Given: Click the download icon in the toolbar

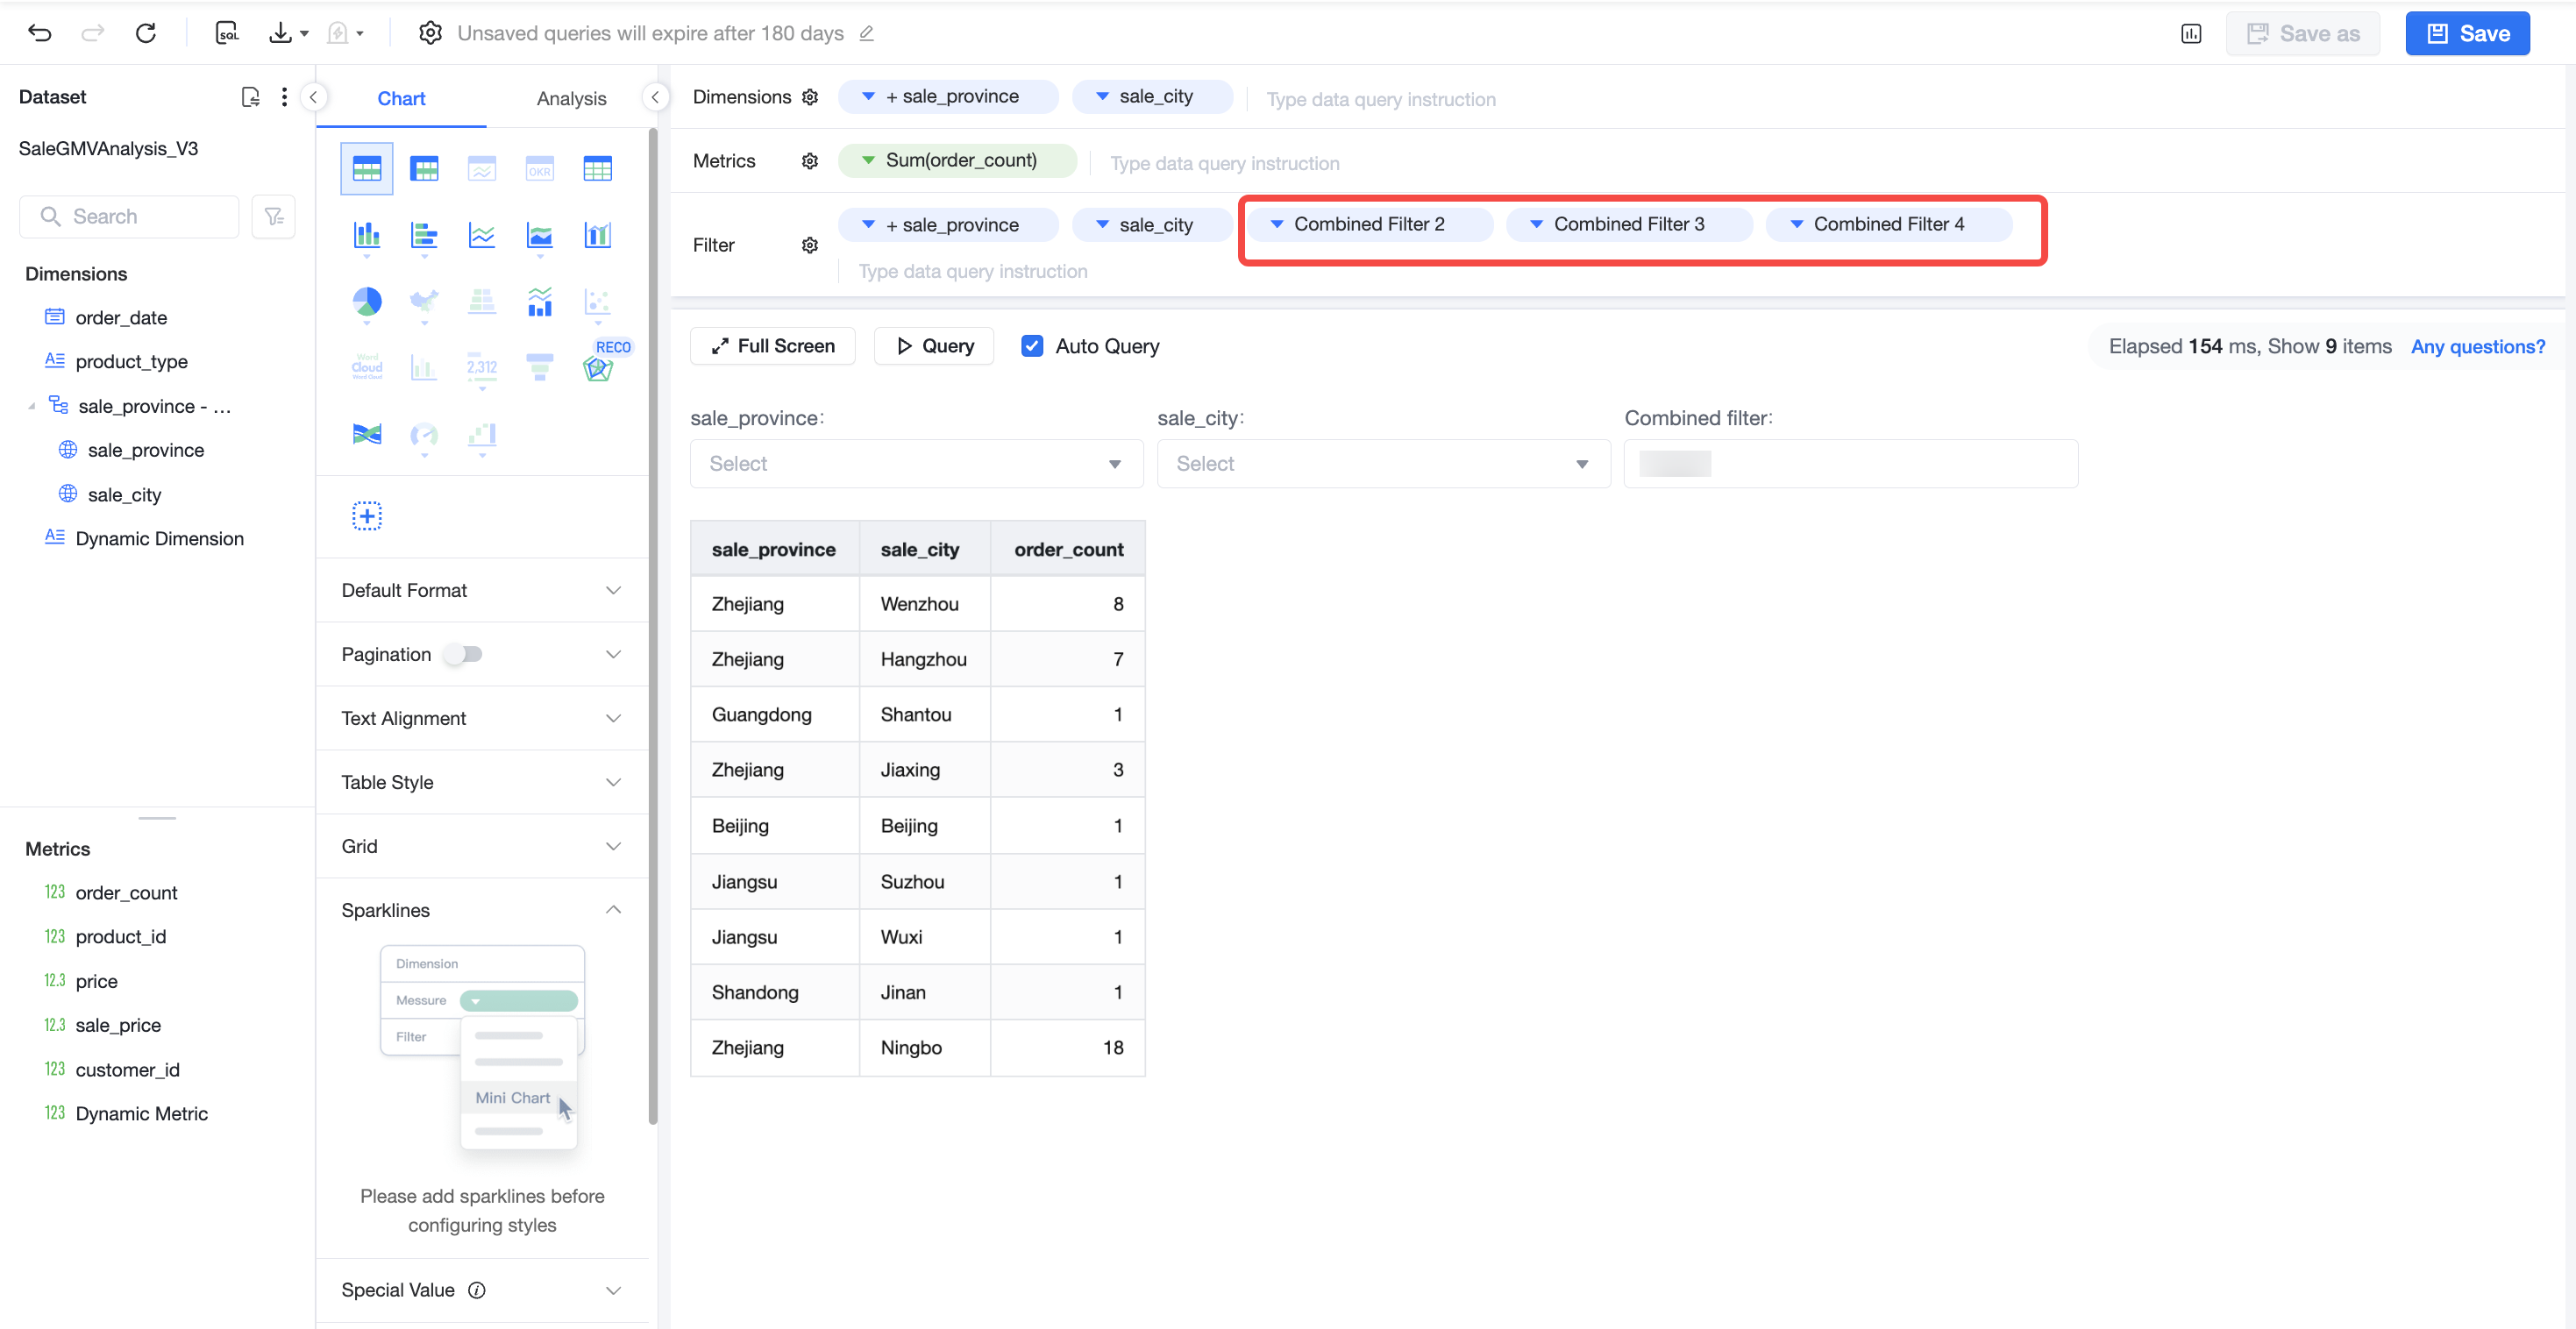Looking at the screenshot, I should click(x=281, y=33).
